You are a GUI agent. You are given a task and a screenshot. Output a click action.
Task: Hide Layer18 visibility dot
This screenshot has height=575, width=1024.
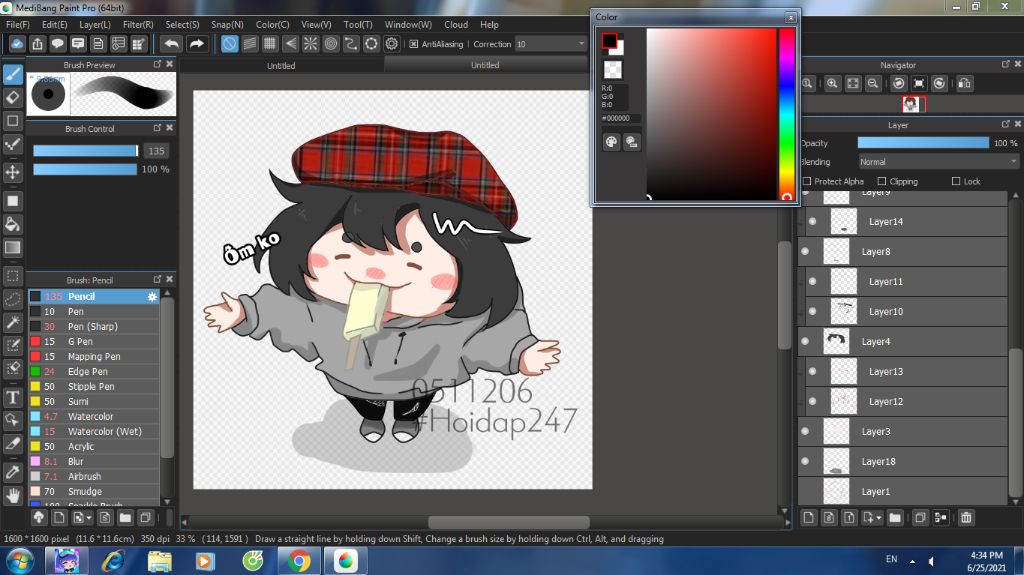coord(805,461)
